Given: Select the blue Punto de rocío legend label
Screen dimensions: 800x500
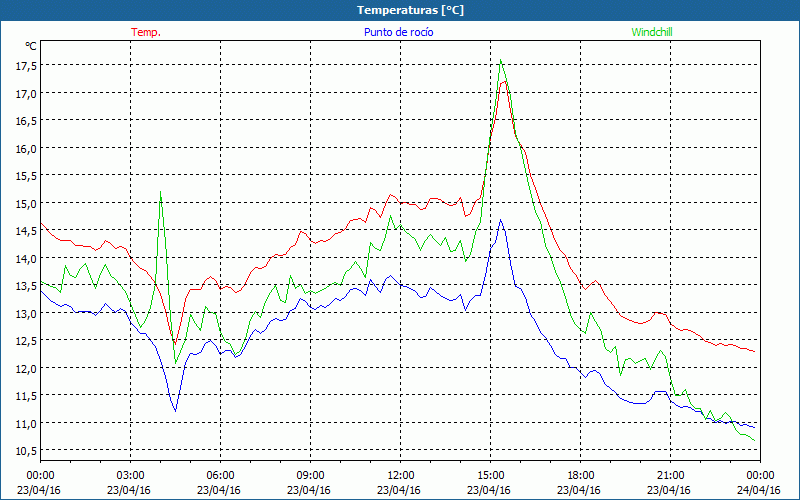Looking at the screenshot, I should [x=398, y=32].
